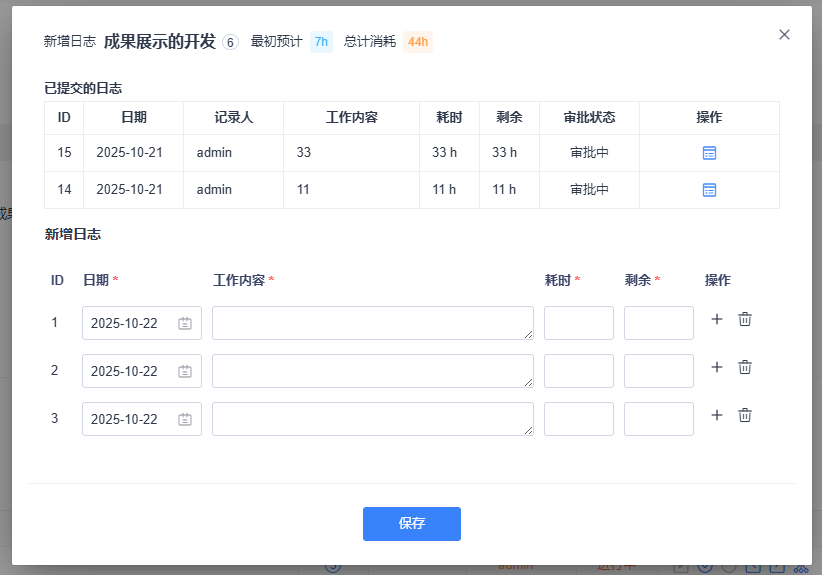Click the 审批状态 column header
Image resolution: width=822 pixels, height=575 pixels.
coord(589,117)
